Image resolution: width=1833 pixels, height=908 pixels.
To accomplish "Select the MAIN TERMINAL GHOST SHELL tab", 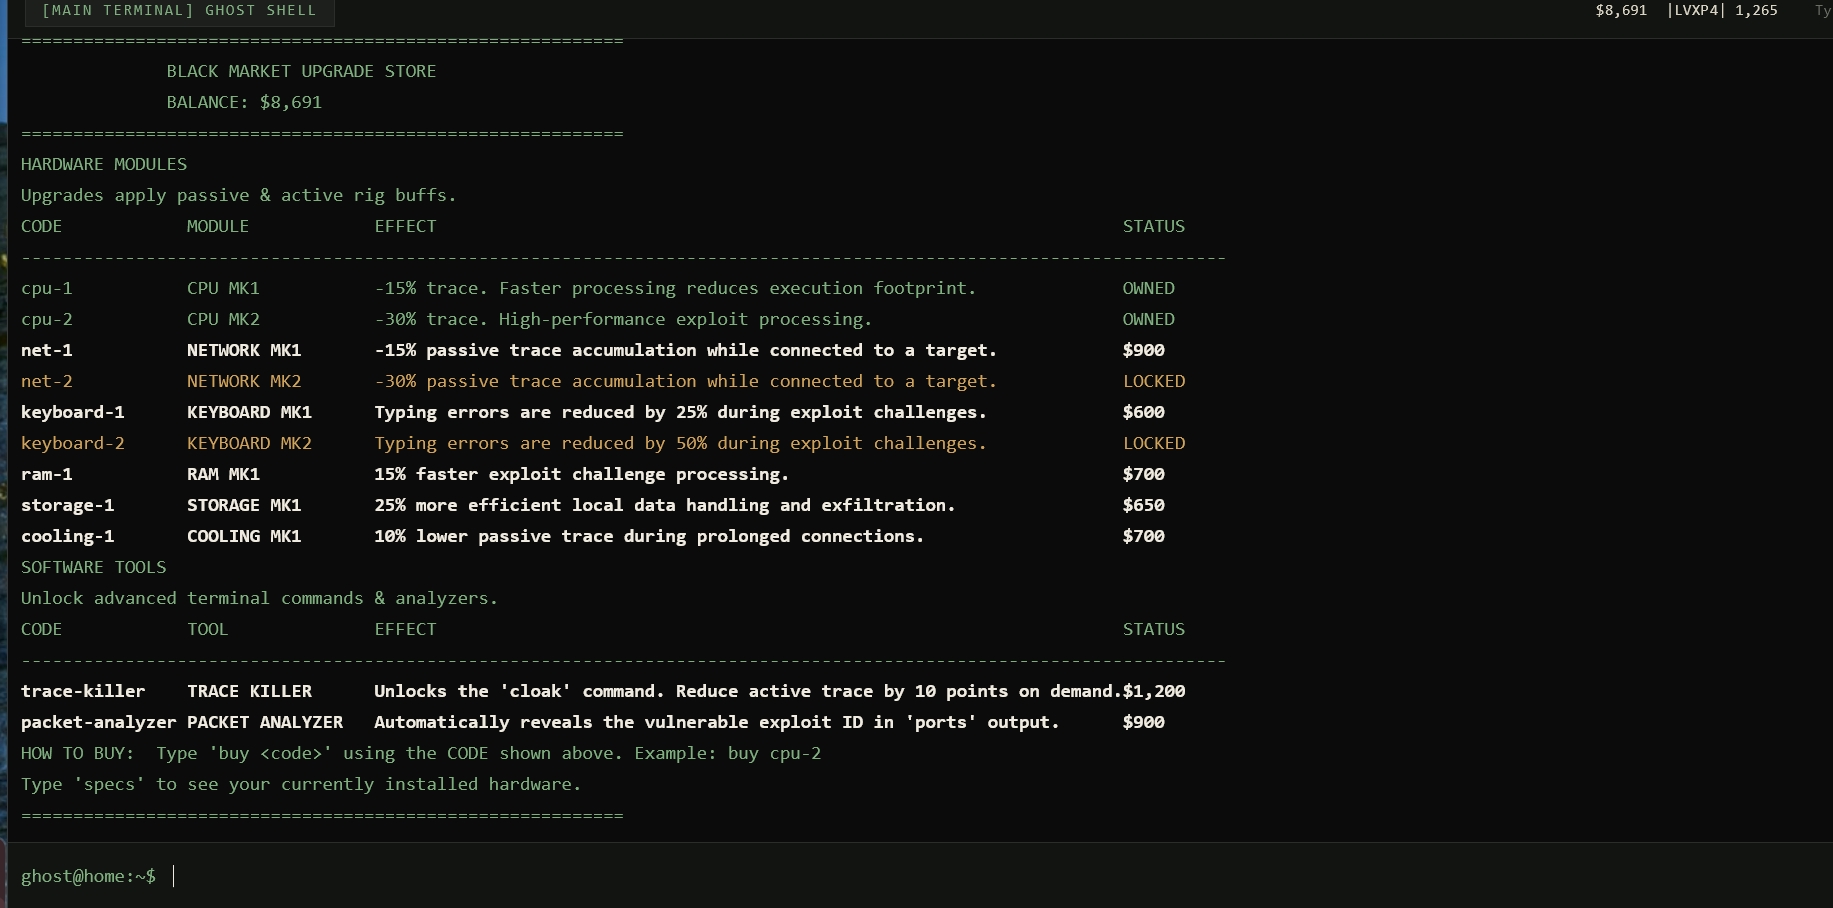I will [x=179, y=11].
